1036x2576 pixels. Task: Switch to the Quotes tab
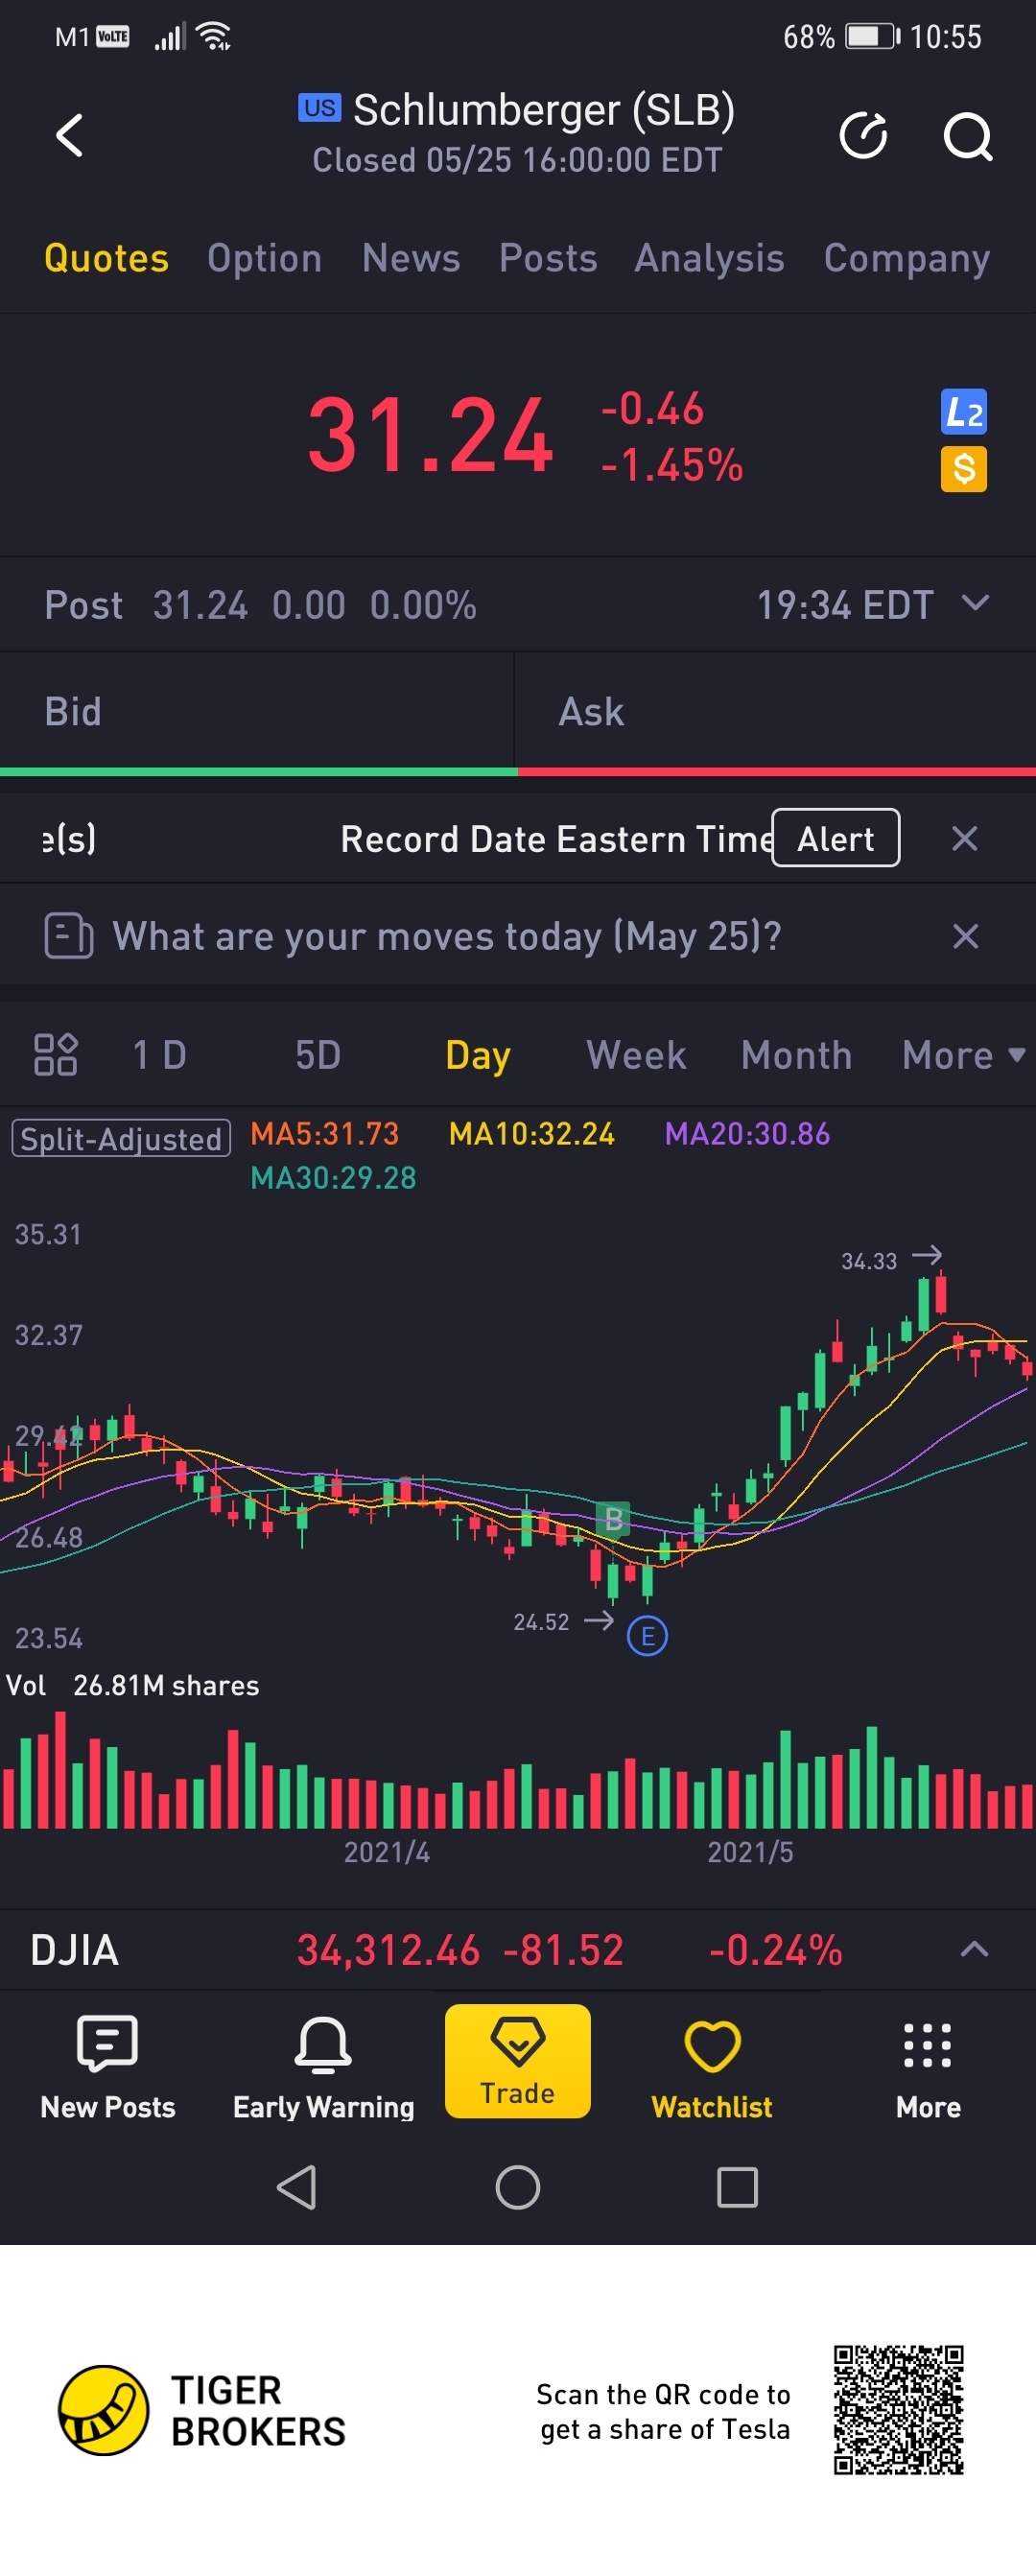(107, 258)
